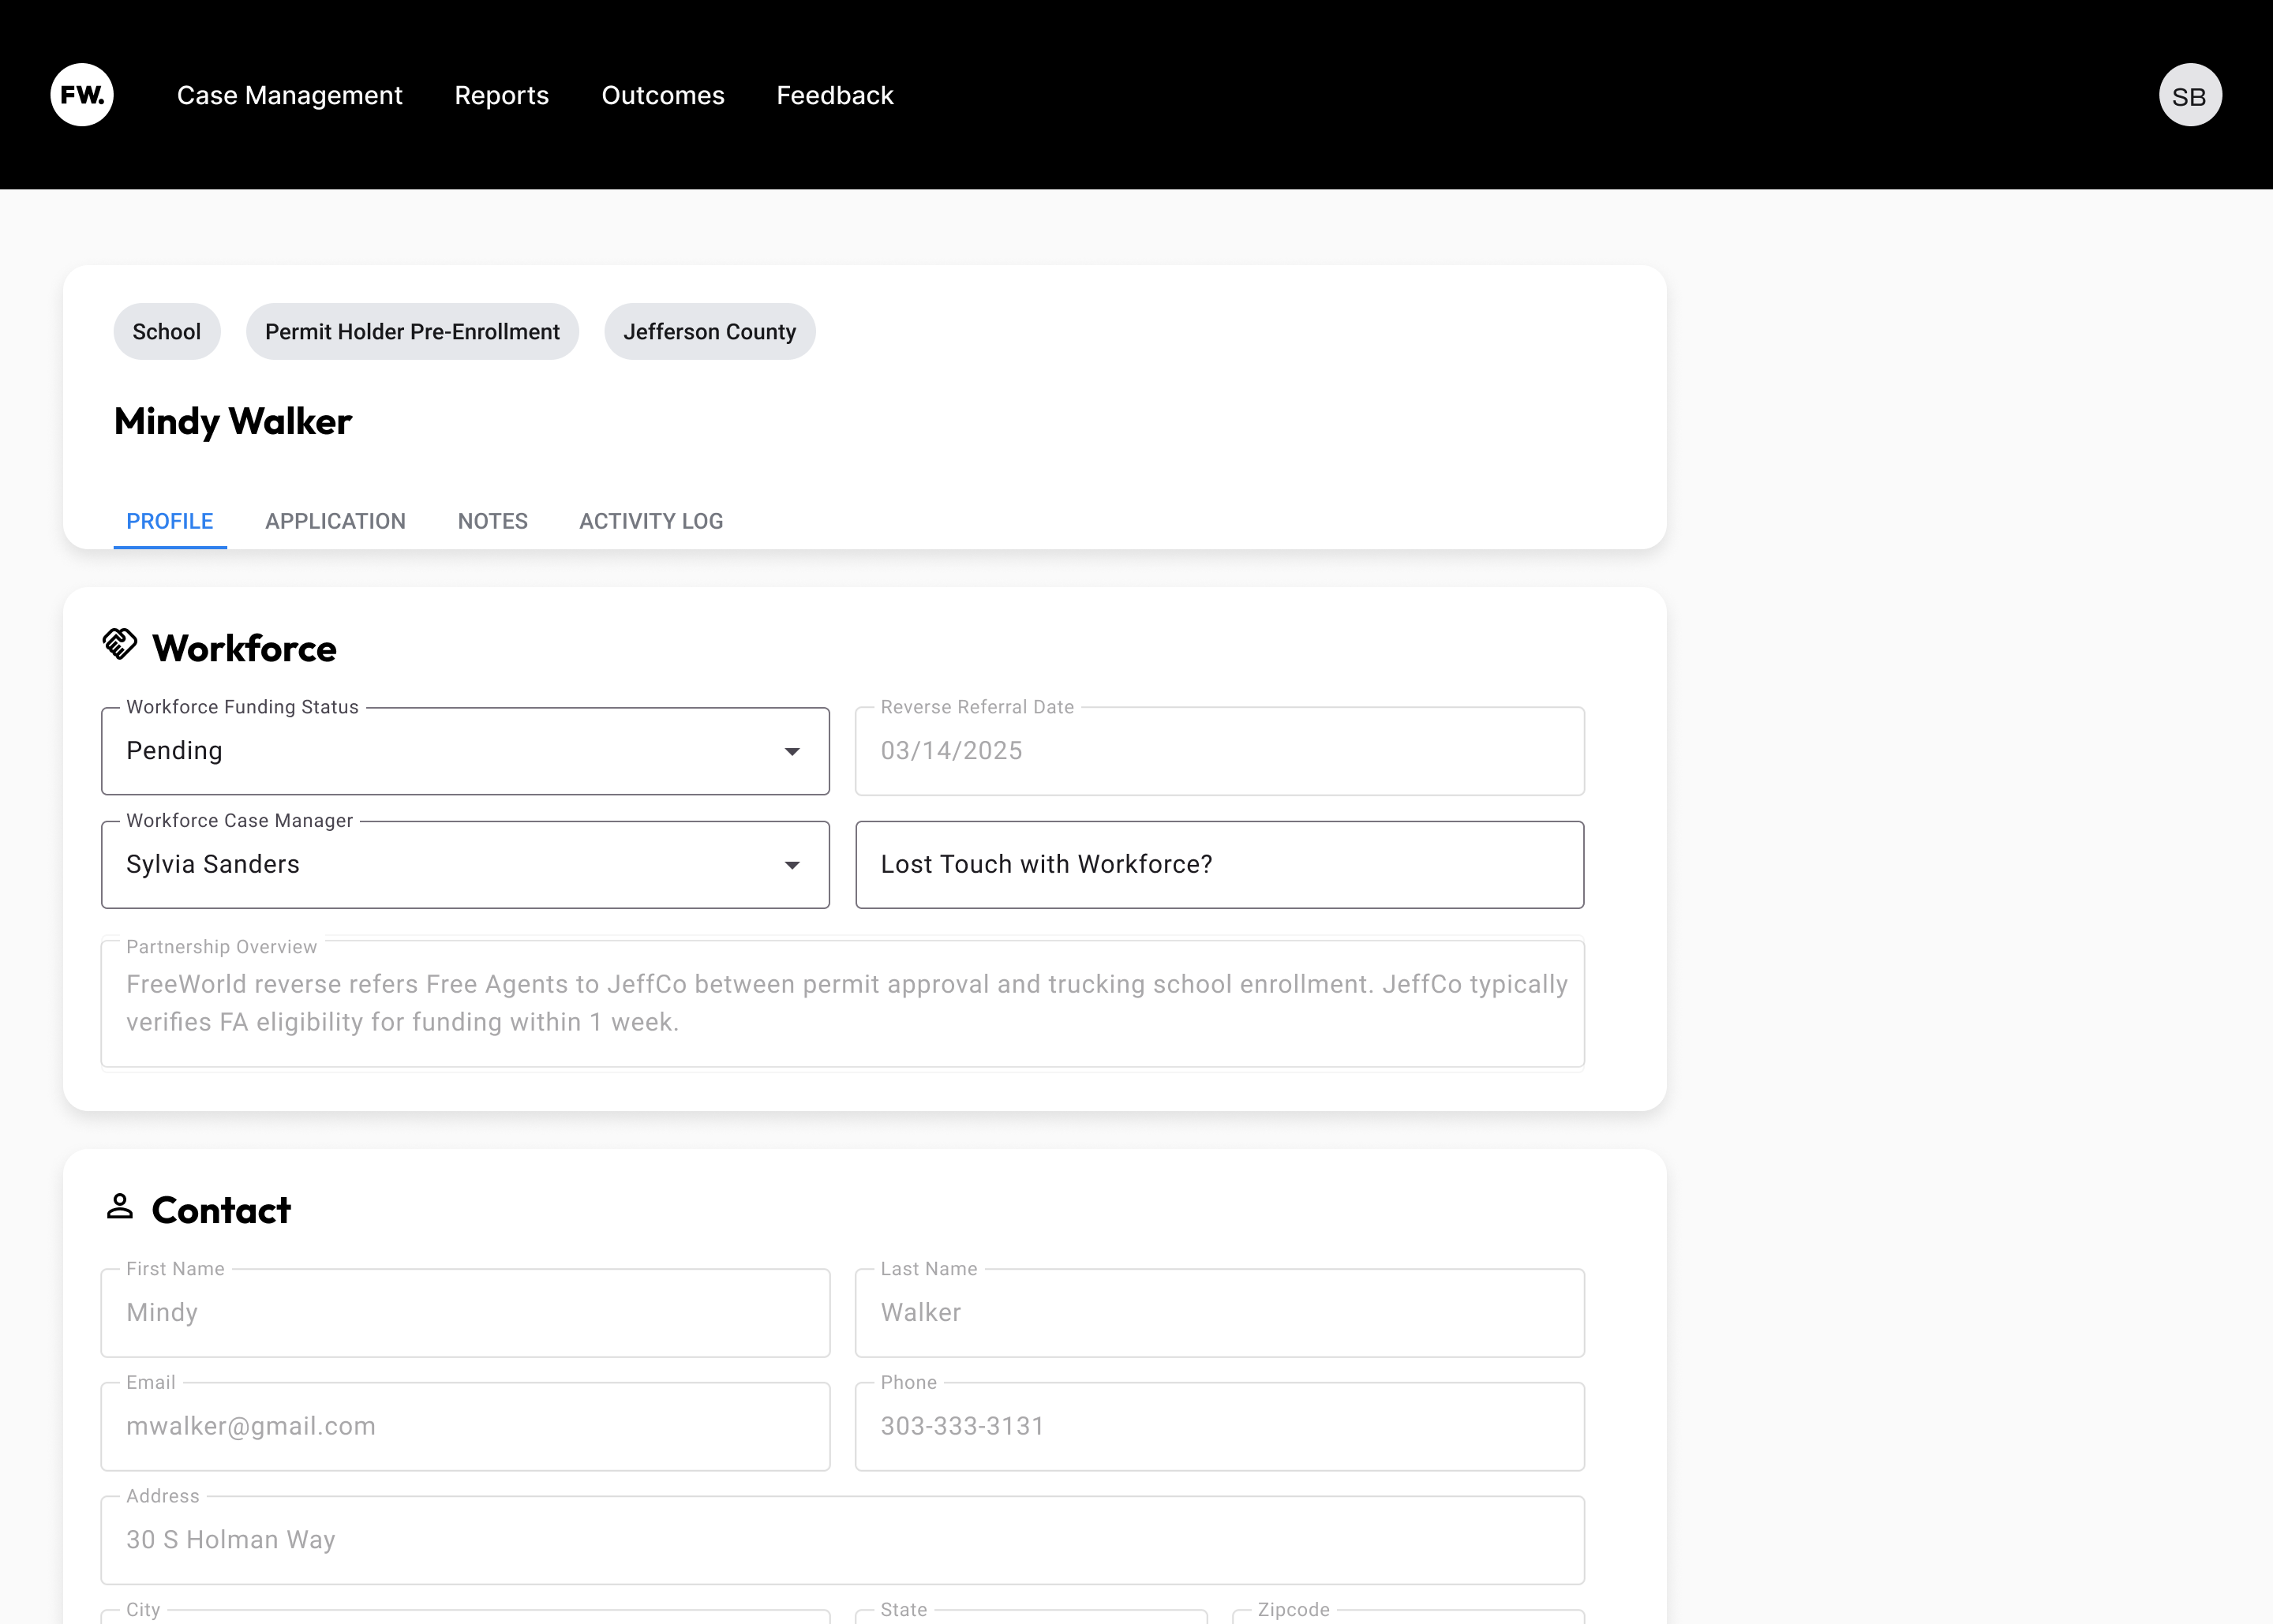The width and height of the screenshot is (2273, 1624).
Task: Click the Address field 30 S Holman Way
Action: [x=843, y=1540]
